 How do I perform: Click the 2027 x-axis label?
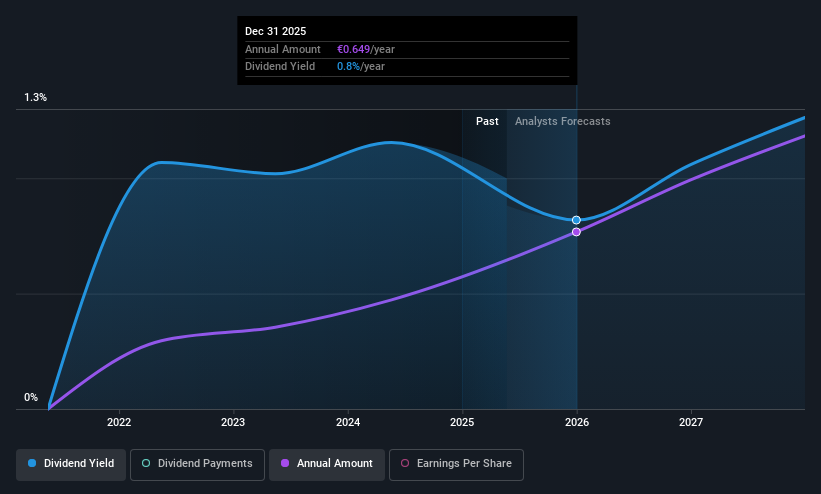coord(691,422)
